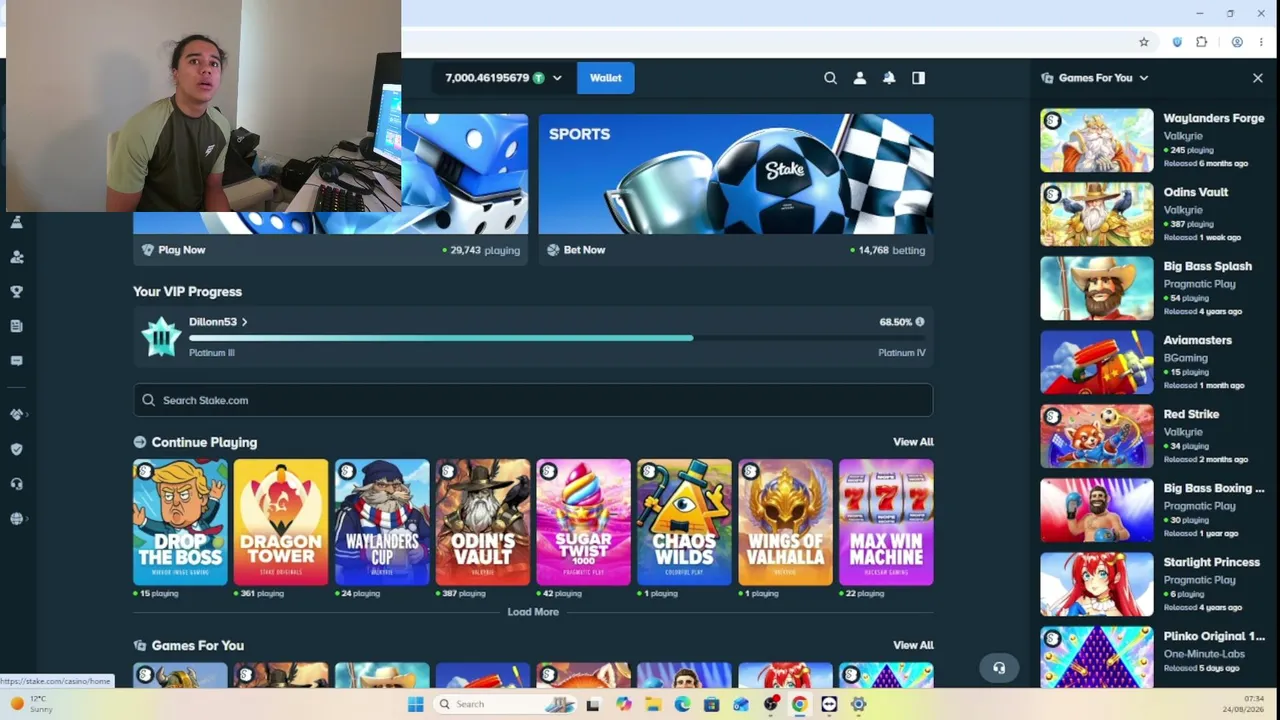
Task: Open Big Bass Splash in side panel
Action: [x=1152, y=288]
